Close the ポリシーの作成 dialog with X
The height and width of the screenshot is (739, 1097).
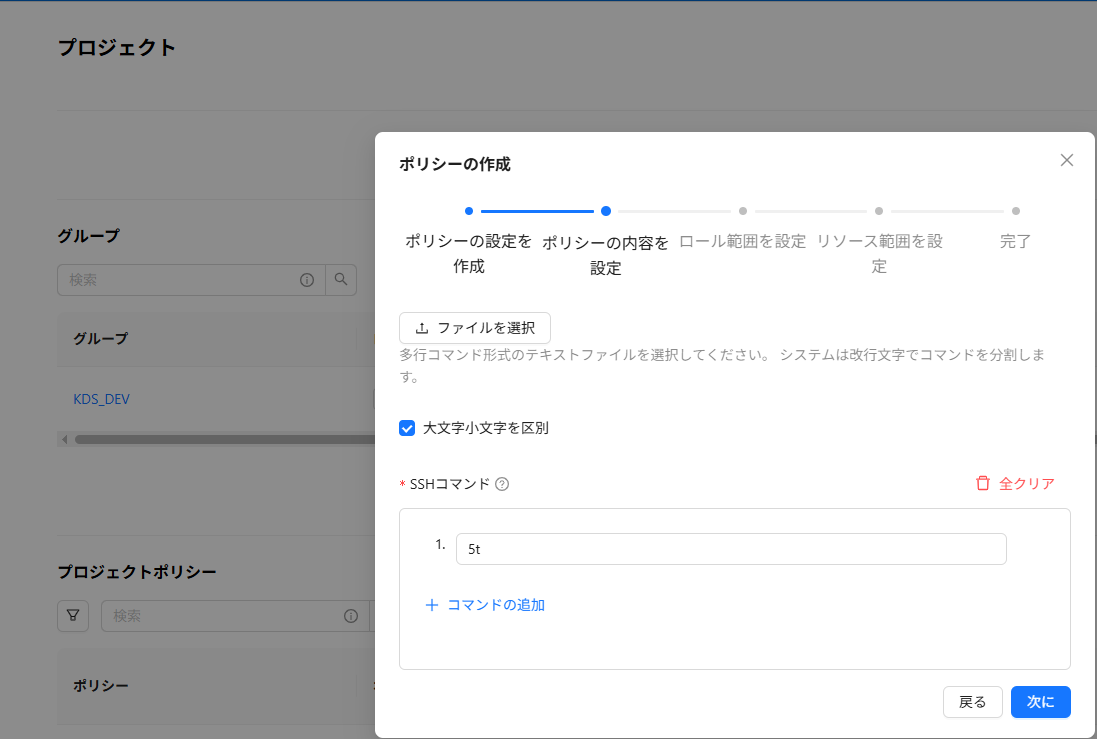(1066, 160)
